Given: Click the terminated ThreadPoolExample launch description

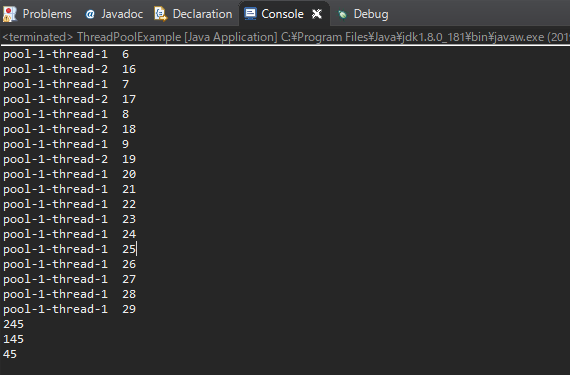Looking at the screenshot, I should pyautogui.click(x=286, y=37).
